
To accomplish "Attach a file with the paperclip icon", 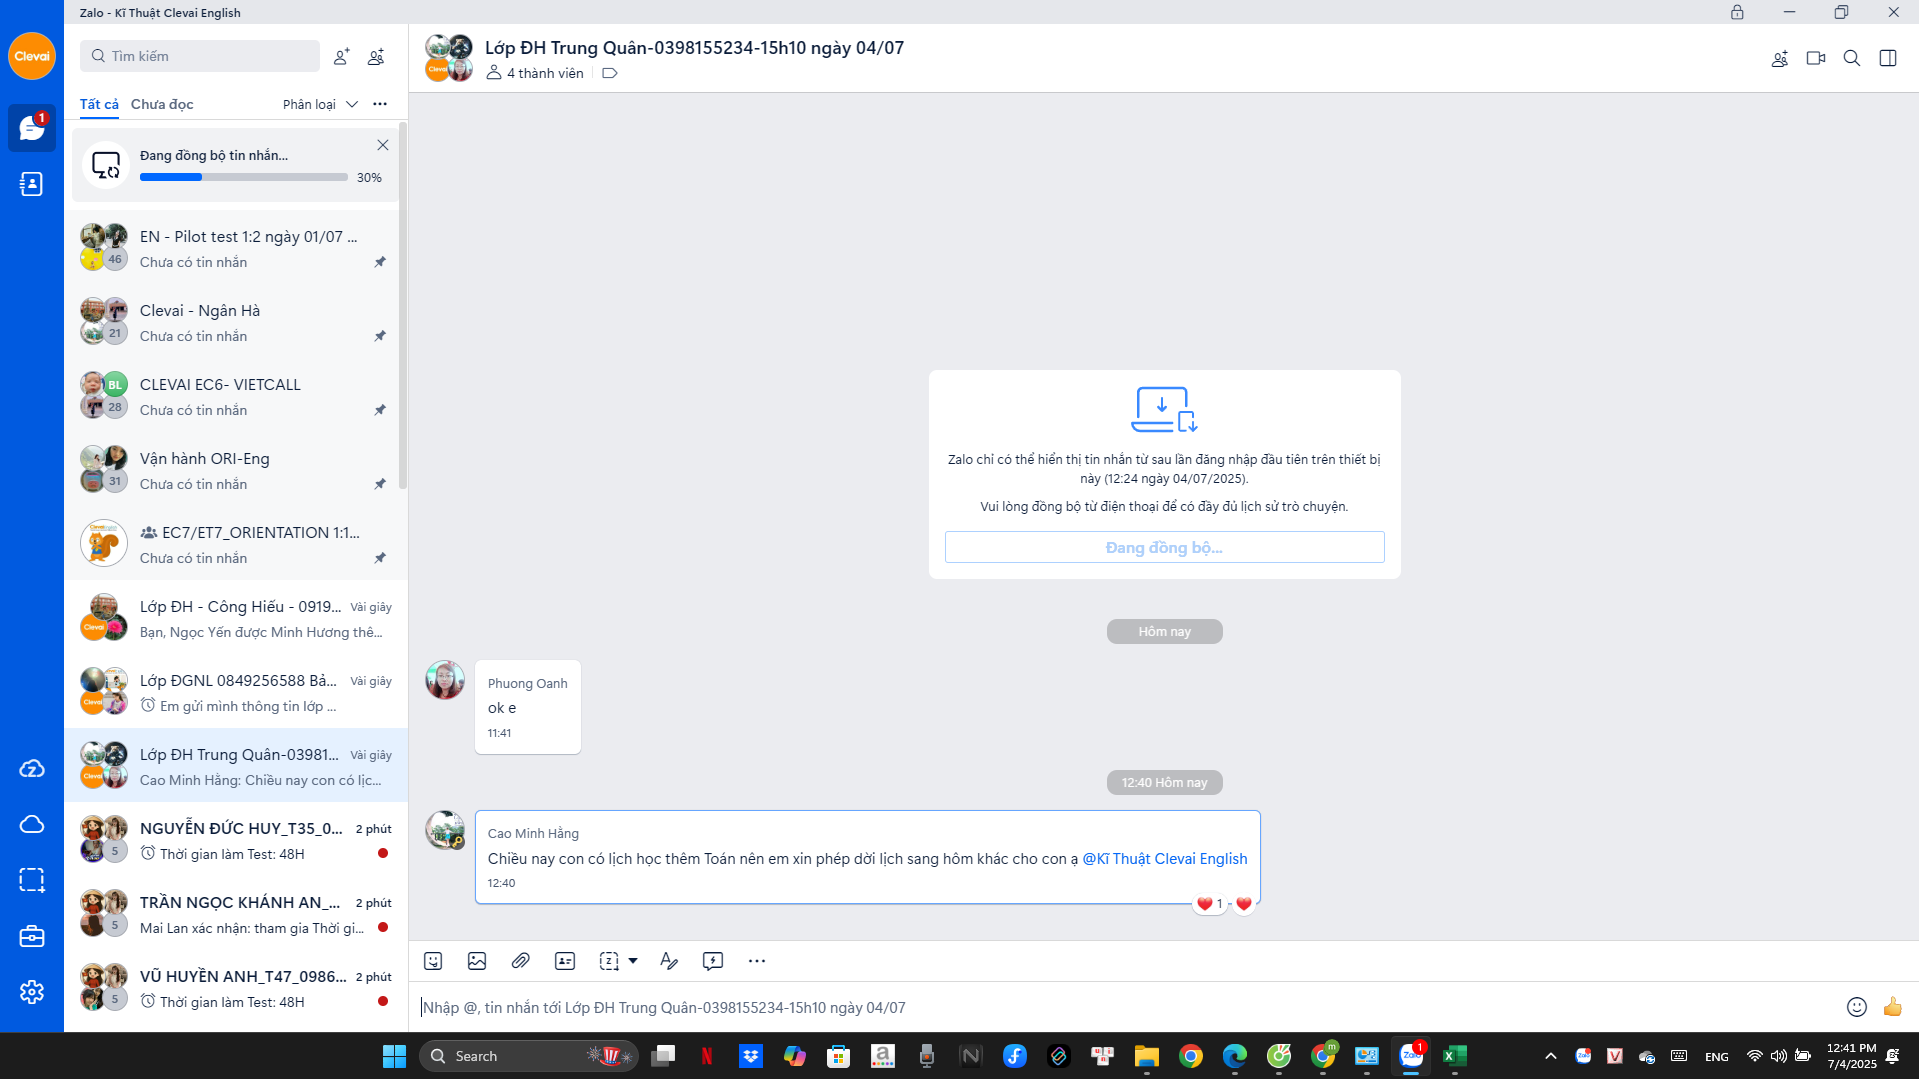I will (521, 961).
